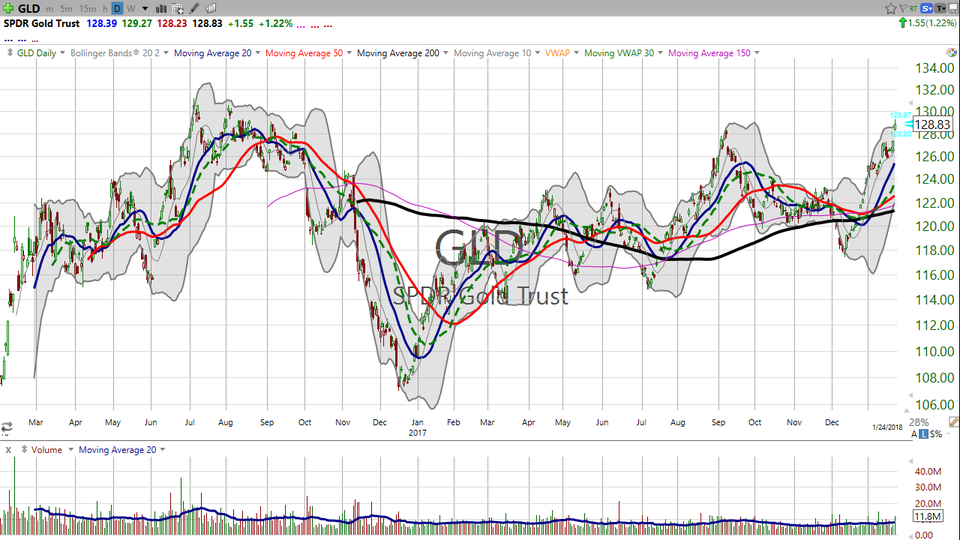Toggle arithmetic scale A

pos(915,433)
